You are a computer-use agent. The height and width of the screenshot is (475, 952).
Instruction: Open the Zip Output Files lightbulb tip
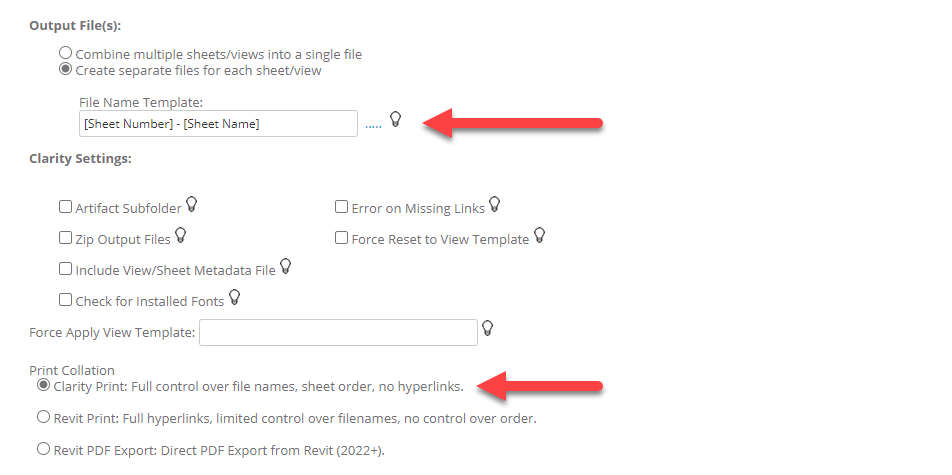(x=181, y=237)
